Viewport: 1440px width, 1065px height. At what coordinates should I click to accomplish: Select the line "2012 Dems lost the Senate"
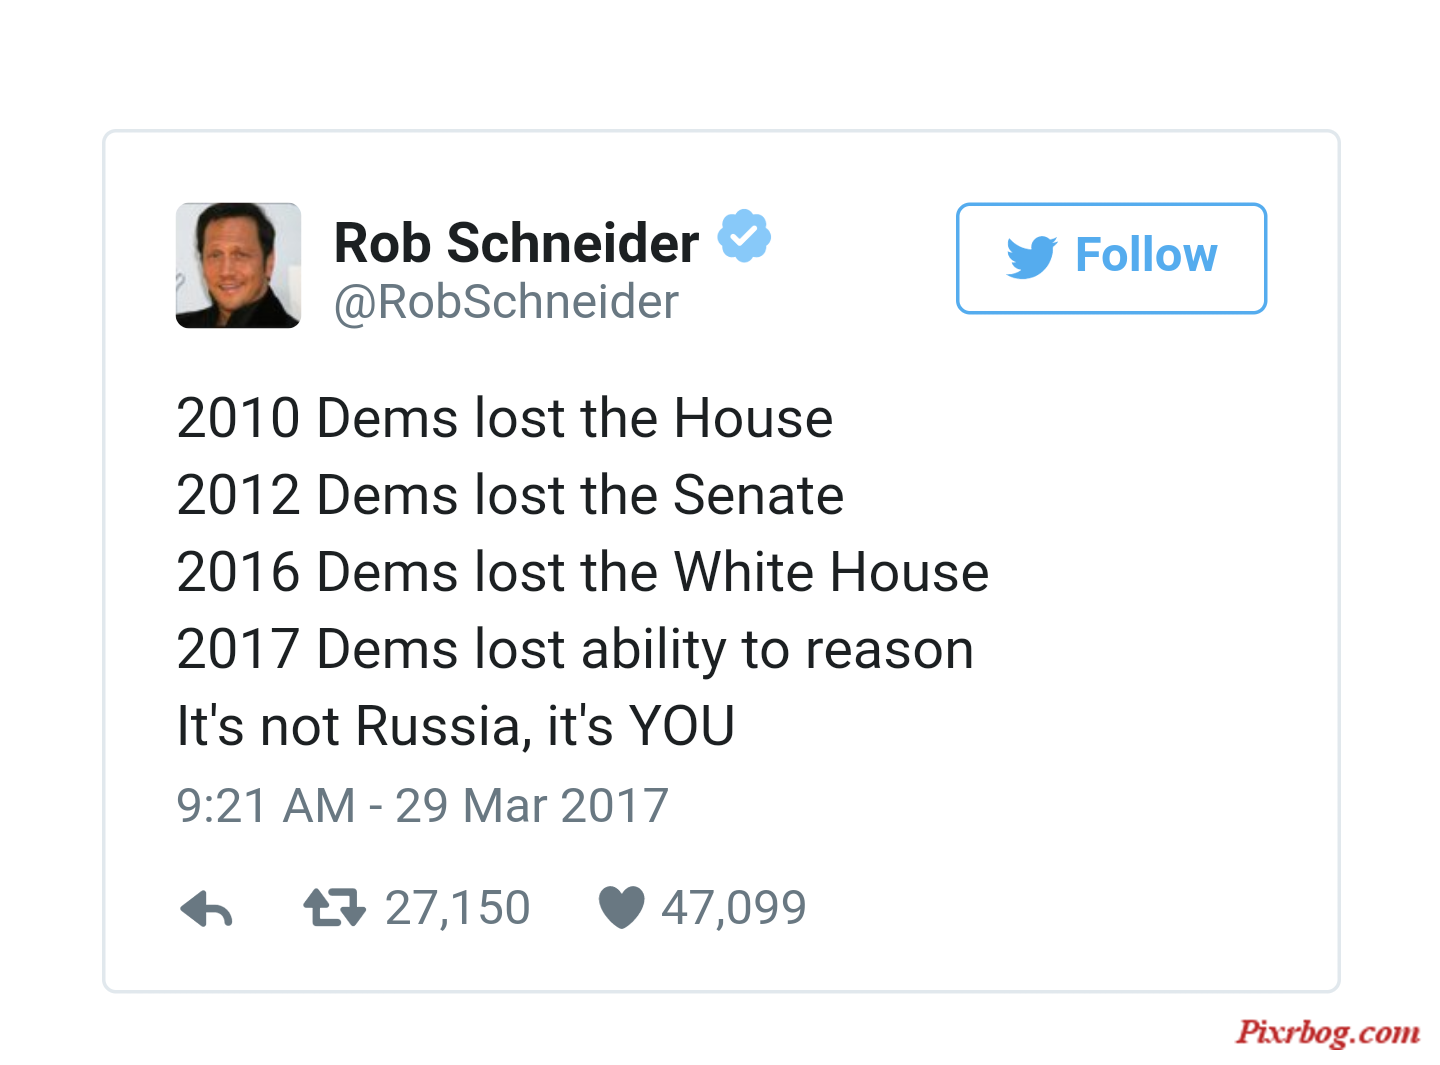[510, 495]
